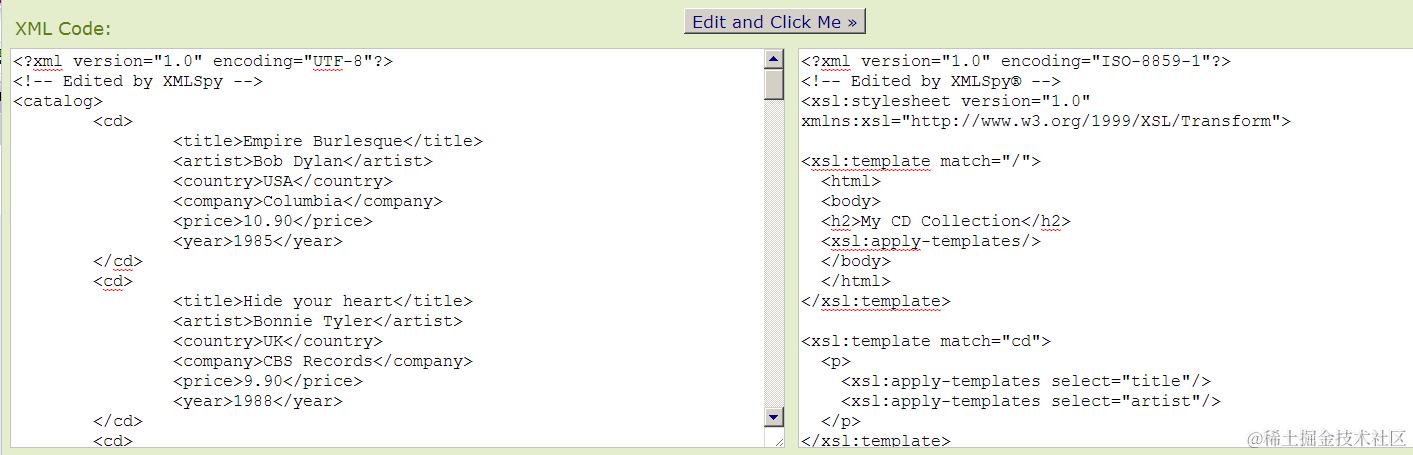Click the "<html>" opening tag in XSL pane
This screenshot has height=455, width=1413.
click(851, 181)
